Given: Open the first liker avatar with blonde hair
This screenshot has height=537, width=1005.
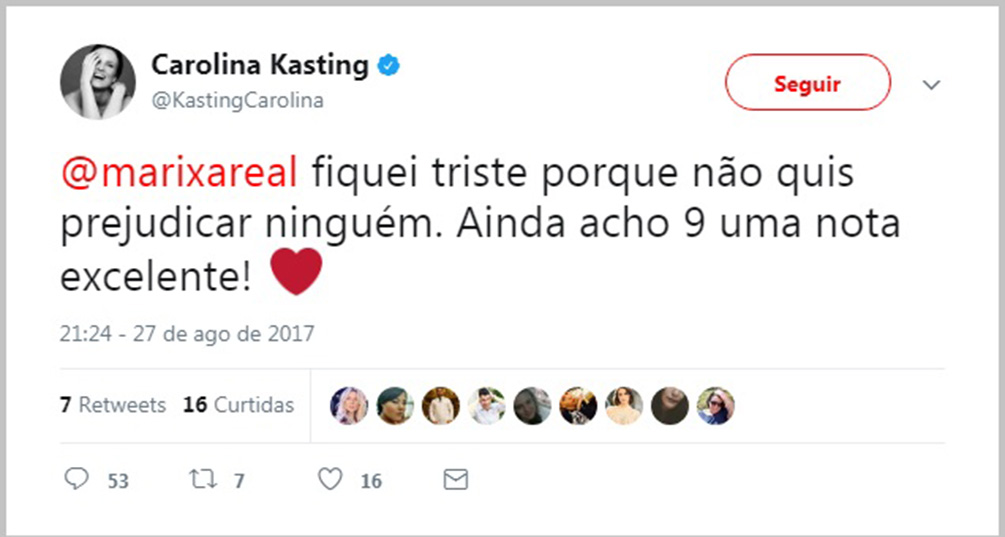Looking at the screenshot, I should [x=349, y=405].
